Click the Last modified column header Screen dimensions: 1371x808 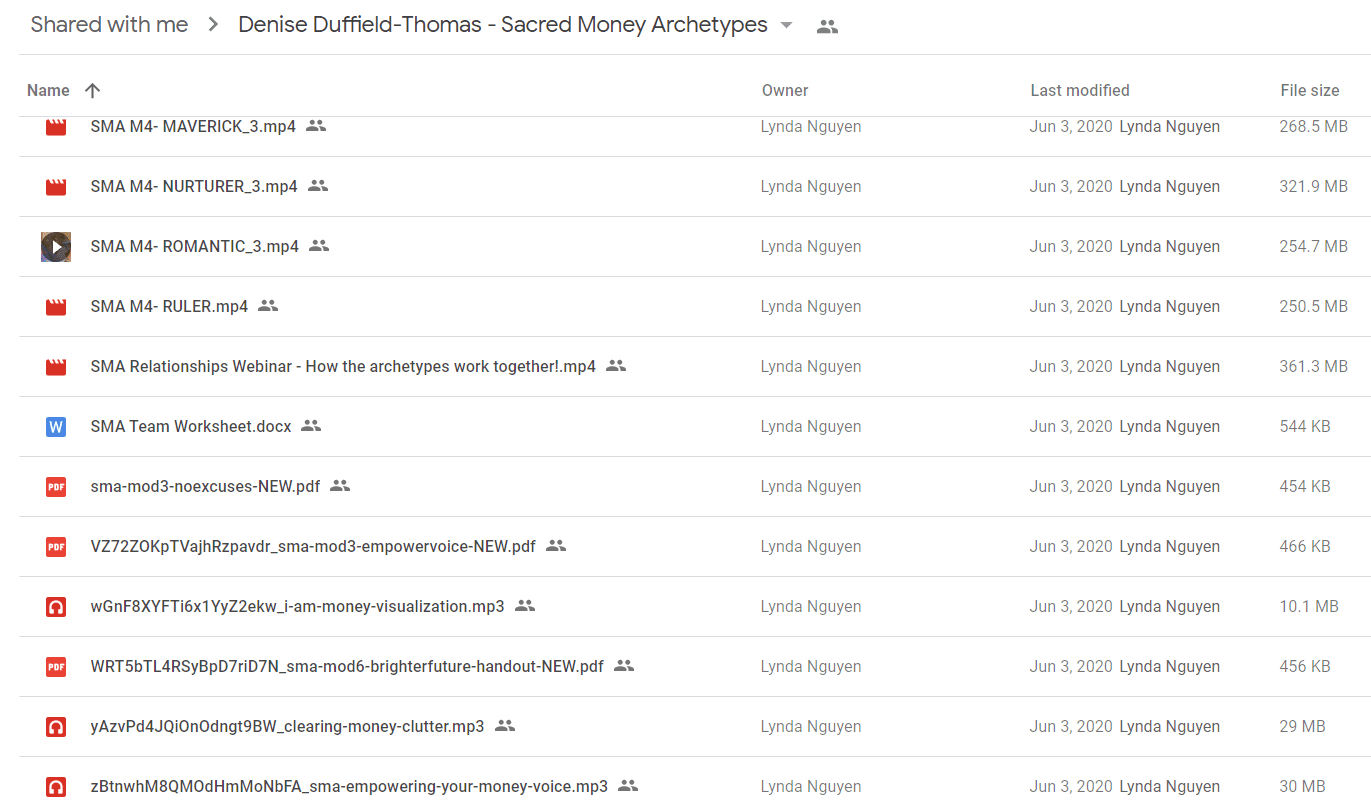coord(1080,91)
